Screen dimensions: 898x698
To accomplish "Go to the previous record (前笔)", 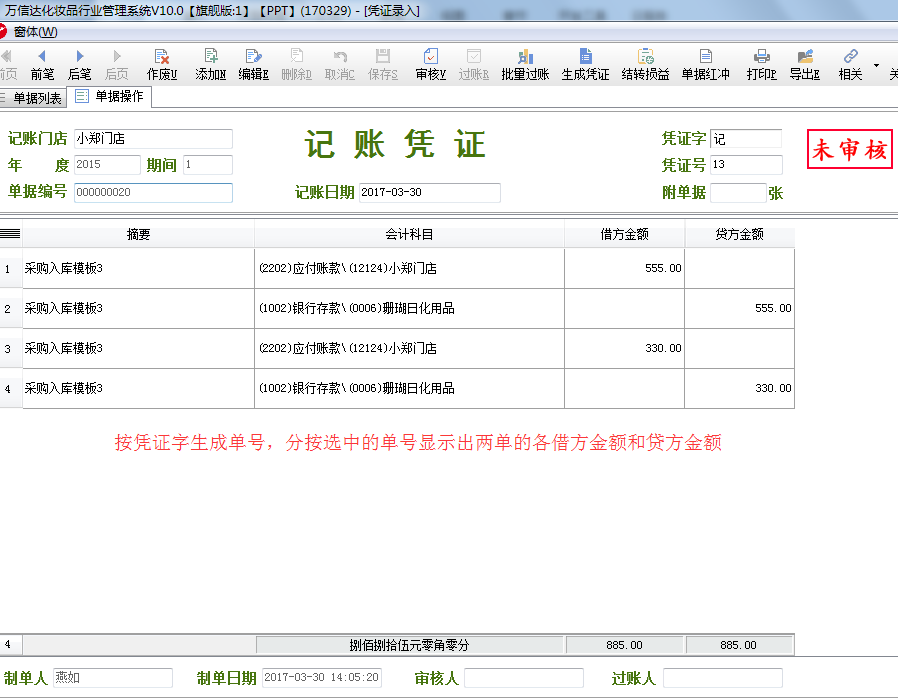I will [42, 65].
